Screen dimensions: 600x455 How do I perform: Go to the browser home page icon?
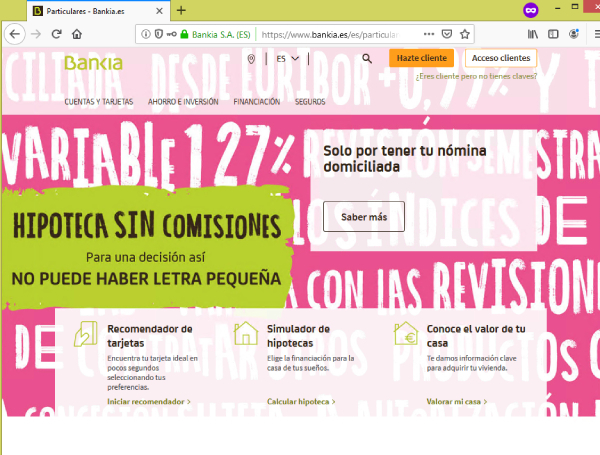[x=77, y=33]
